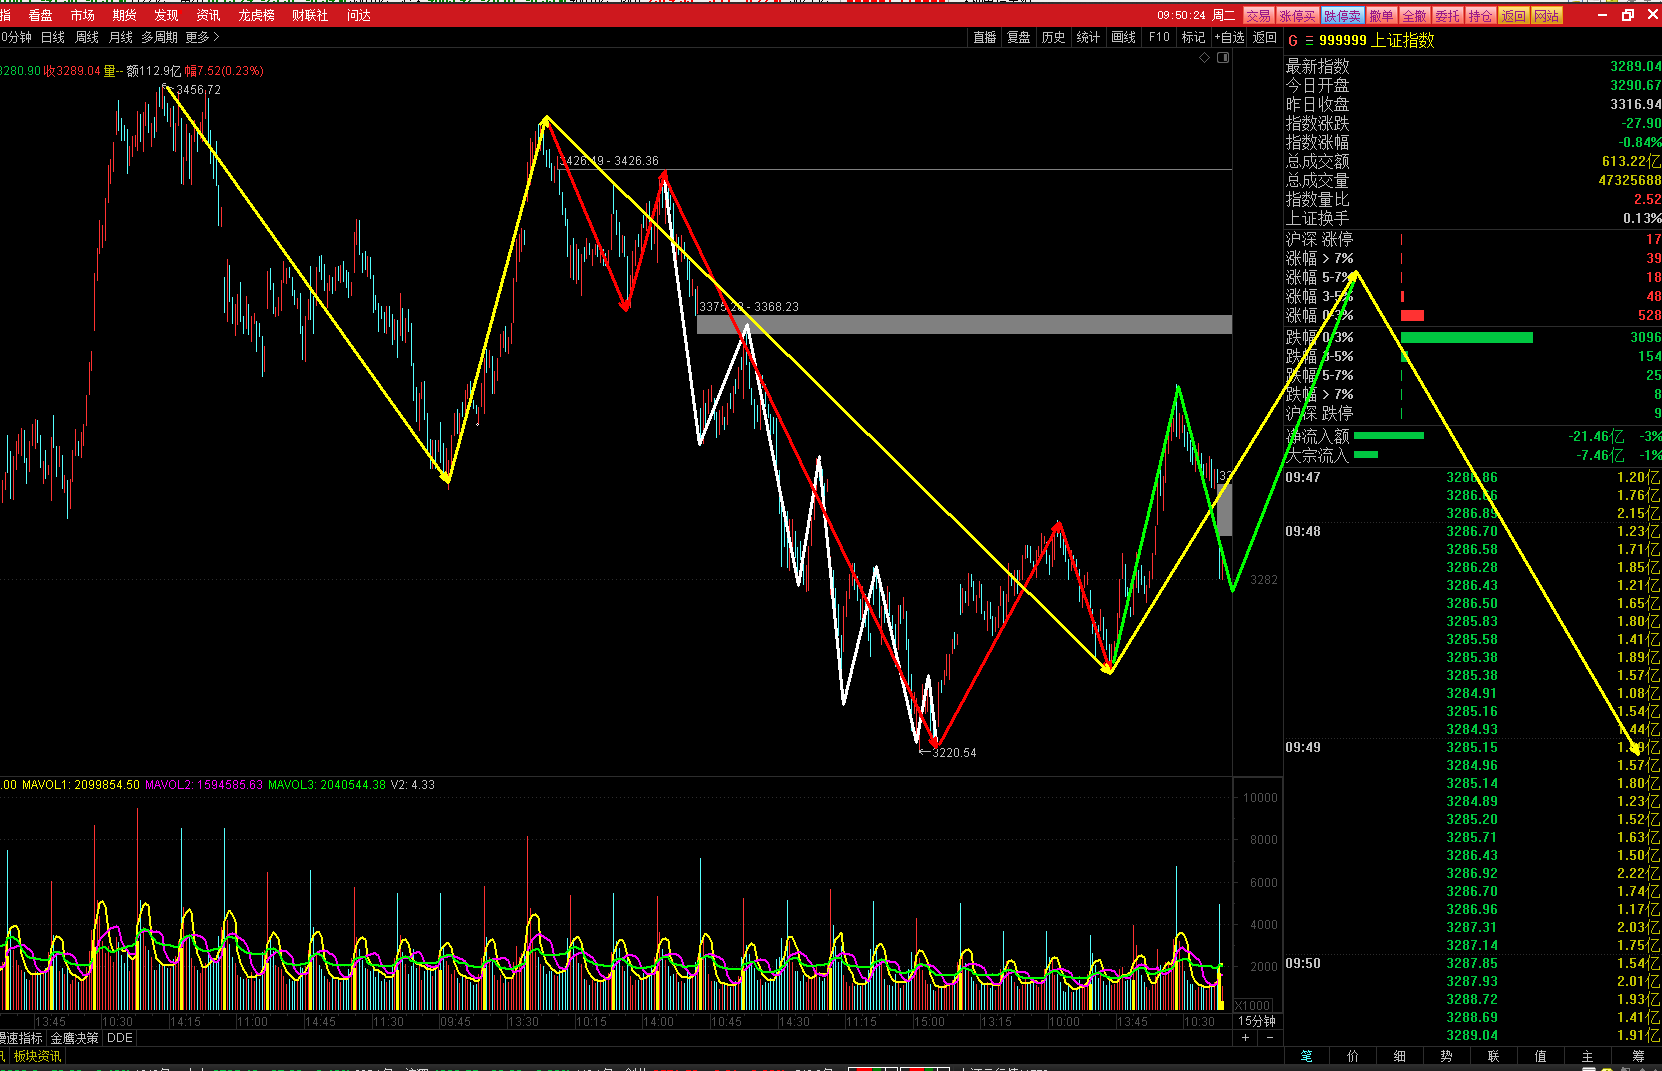Add stock via +自选 button
1662x1071 pixels.
coord(1229,37)
